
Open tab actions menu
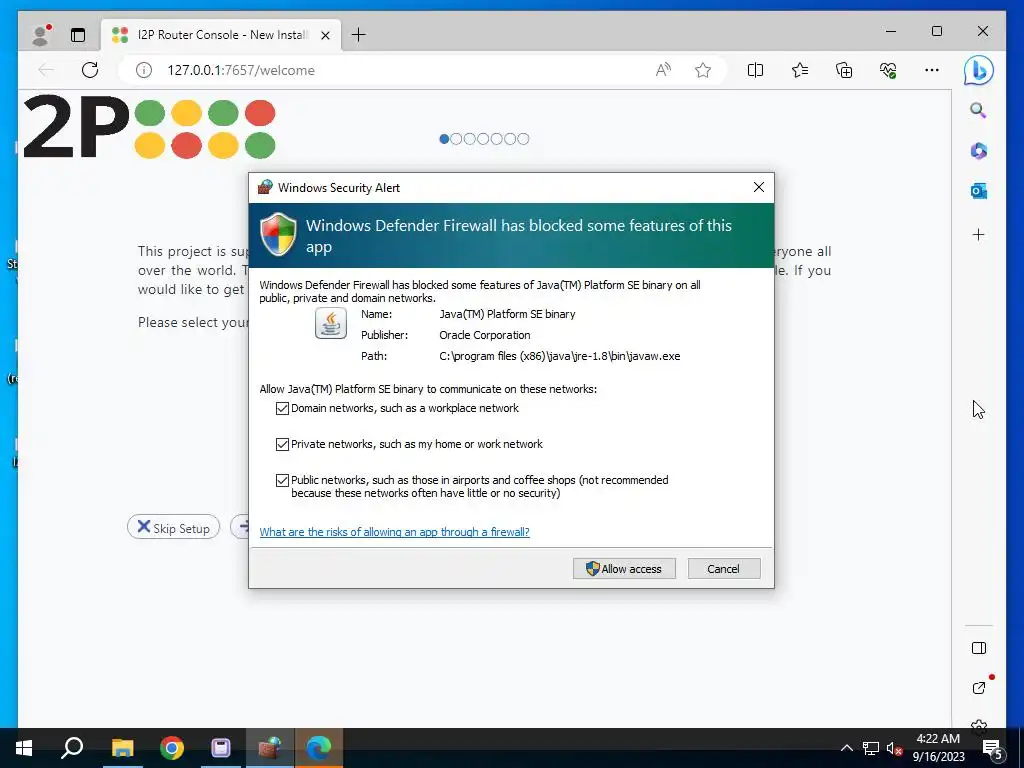point(78,35)
